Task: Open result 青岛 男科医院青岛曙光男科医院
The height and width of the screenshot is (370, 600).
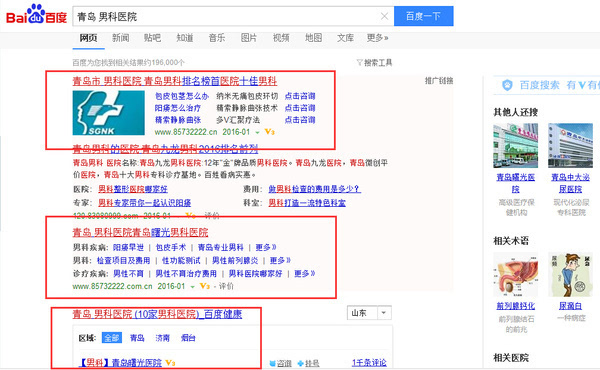Action: pyautogui.click(x=140, y=232)
